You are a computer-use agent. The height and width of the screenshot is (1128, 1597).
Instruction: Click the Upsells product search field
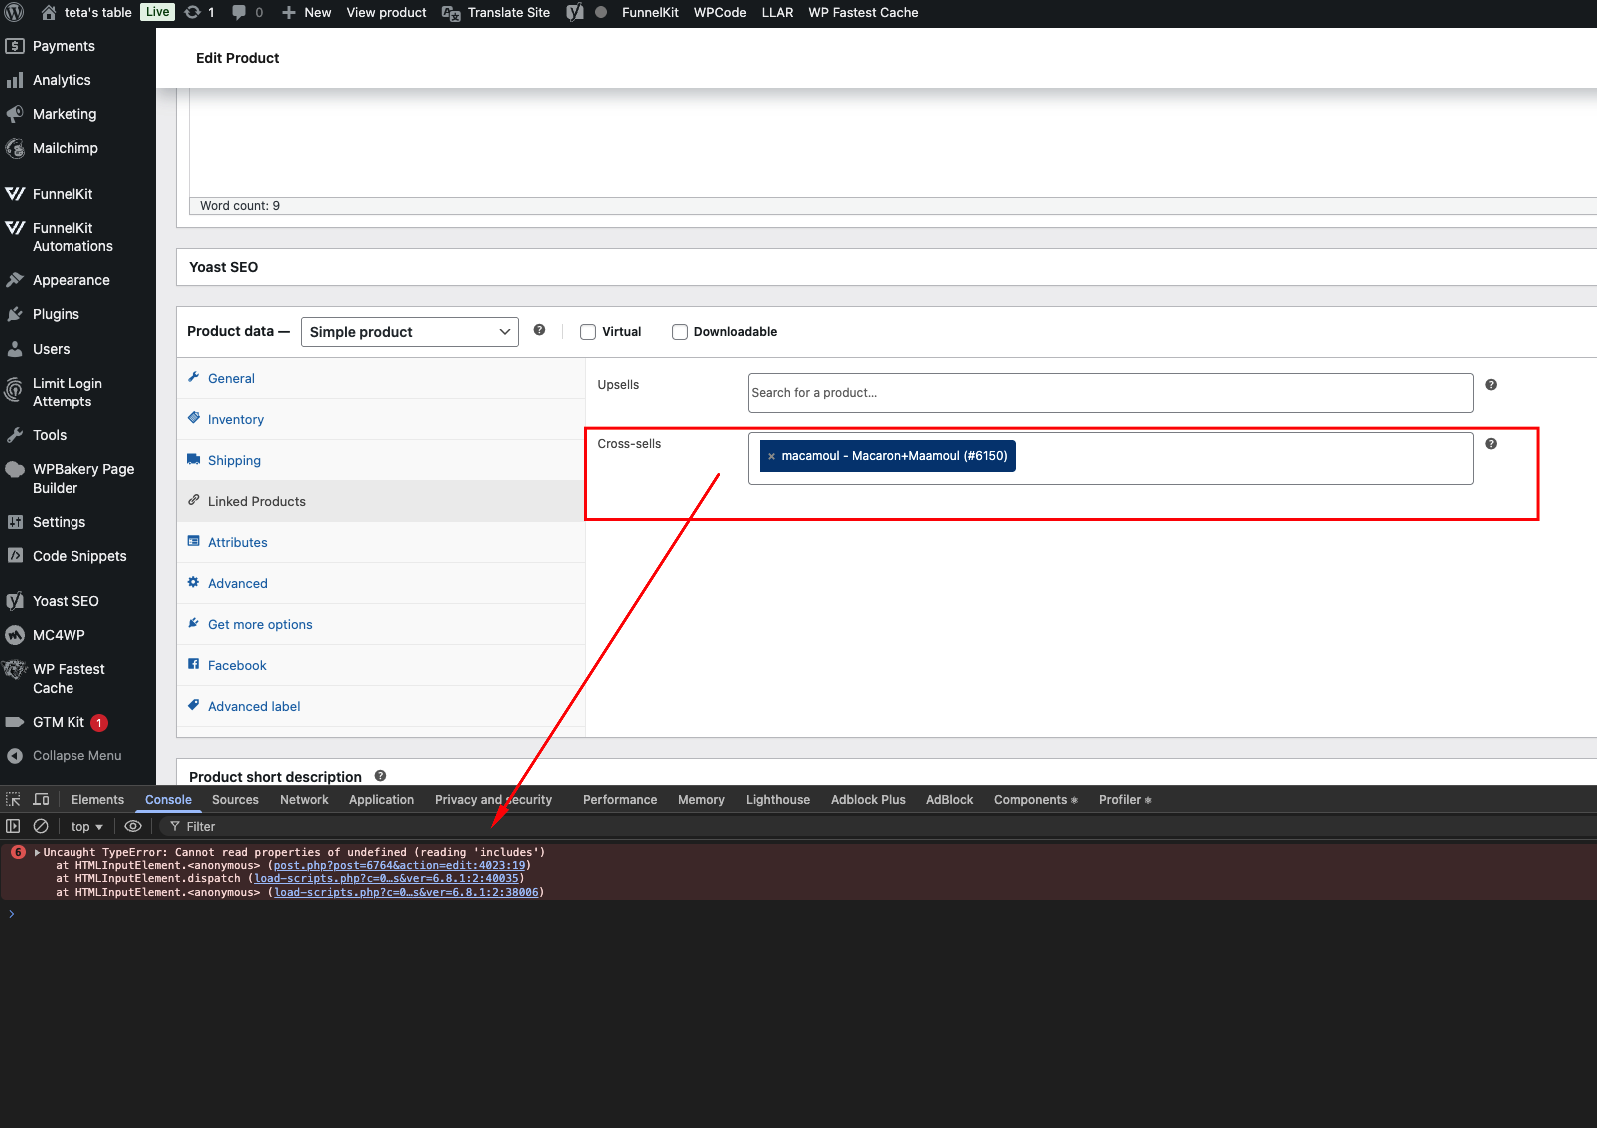point(1110,393)
